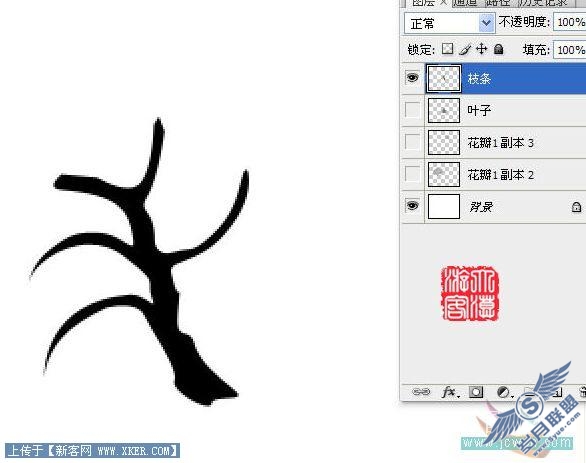586x463 pixels.
Task: Add a layer mask with mask icon
Action: coord(476,392)
